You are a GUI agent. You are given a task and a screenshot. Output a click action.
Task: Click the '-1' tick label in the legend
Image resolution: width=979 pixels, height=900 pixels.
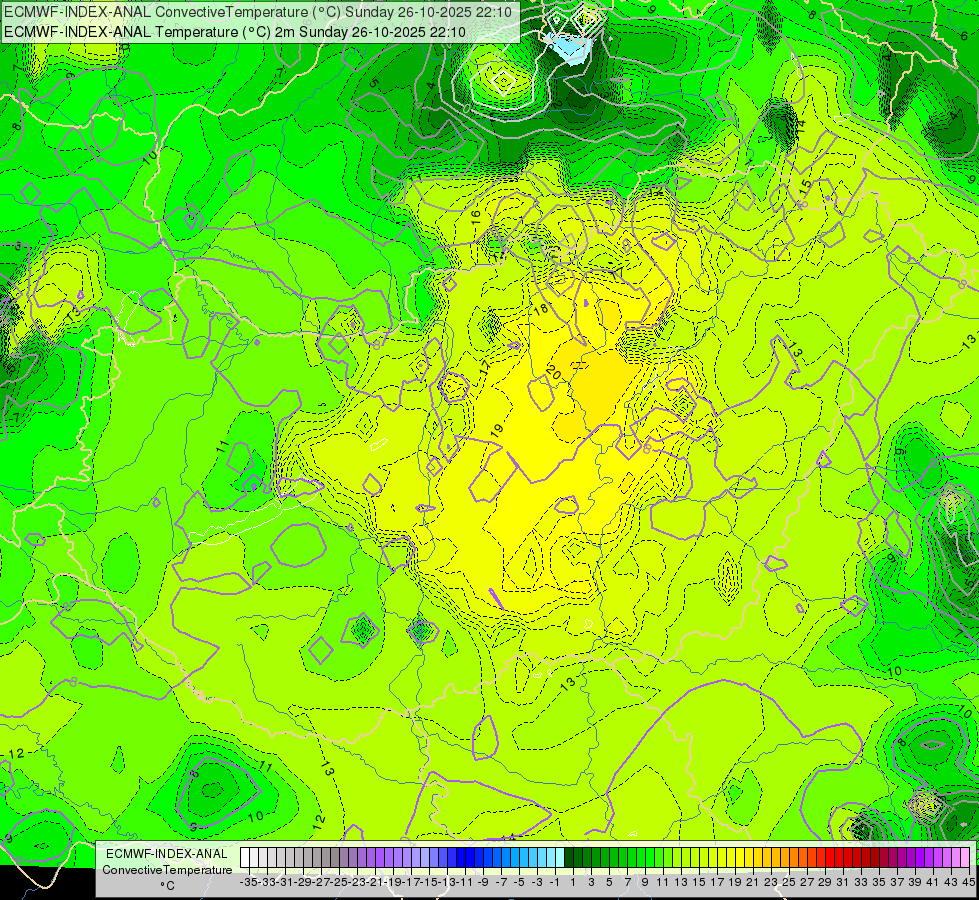point(554,882)
